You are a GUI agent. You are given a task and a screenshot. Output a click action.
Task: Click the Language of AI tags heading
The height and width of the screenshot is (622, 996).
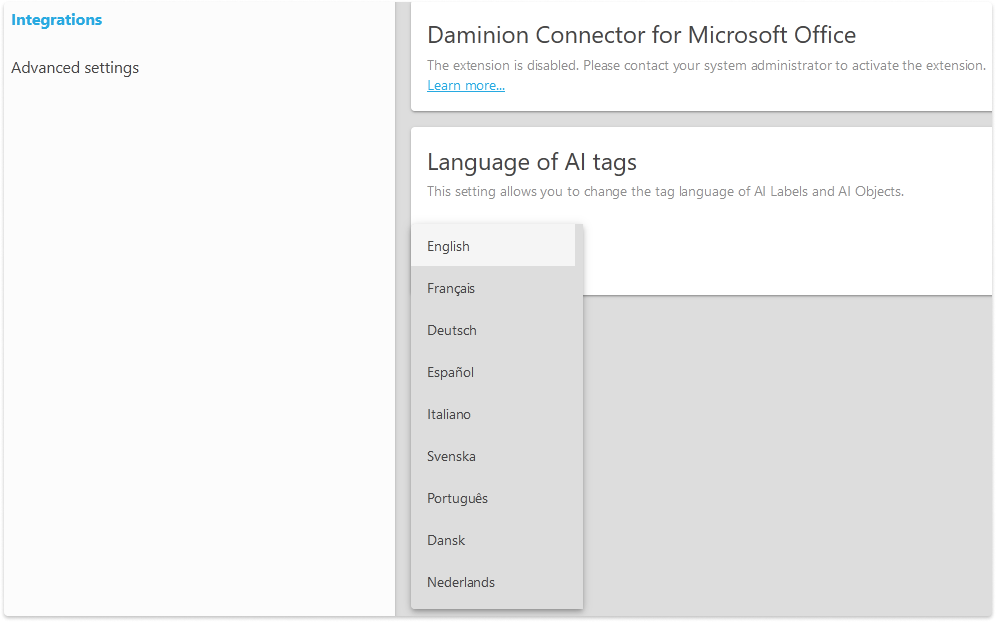[531, 162]
